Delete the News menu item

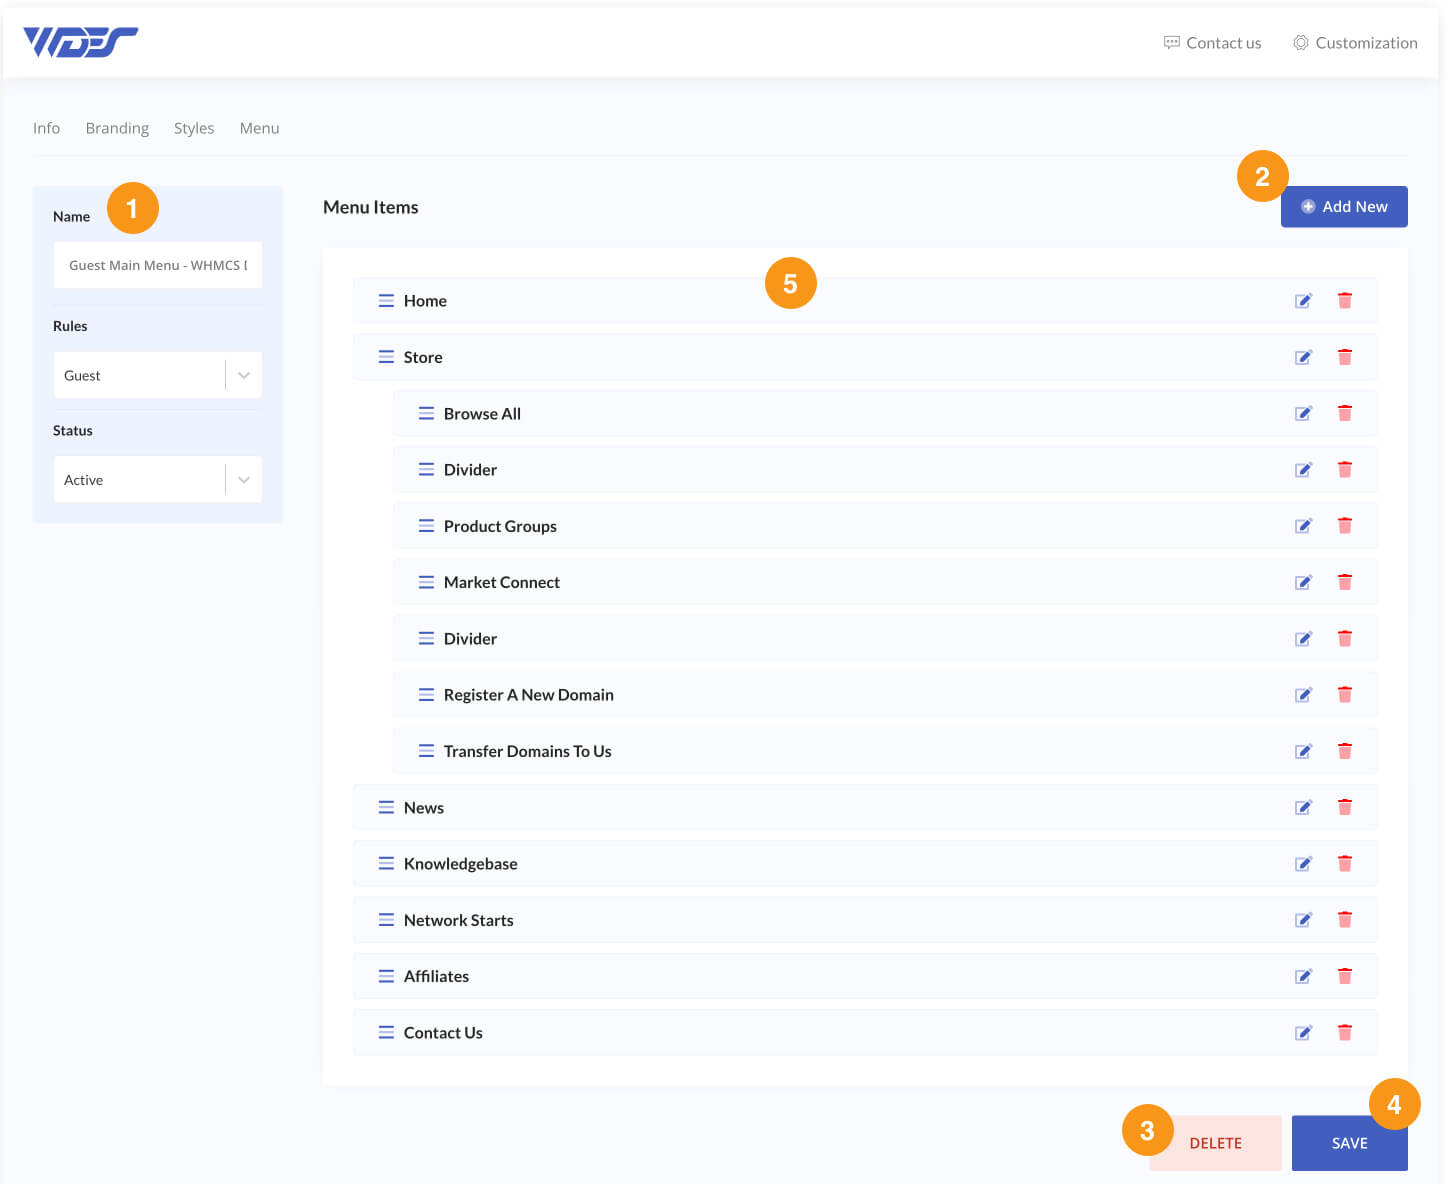coord(1345,806)
